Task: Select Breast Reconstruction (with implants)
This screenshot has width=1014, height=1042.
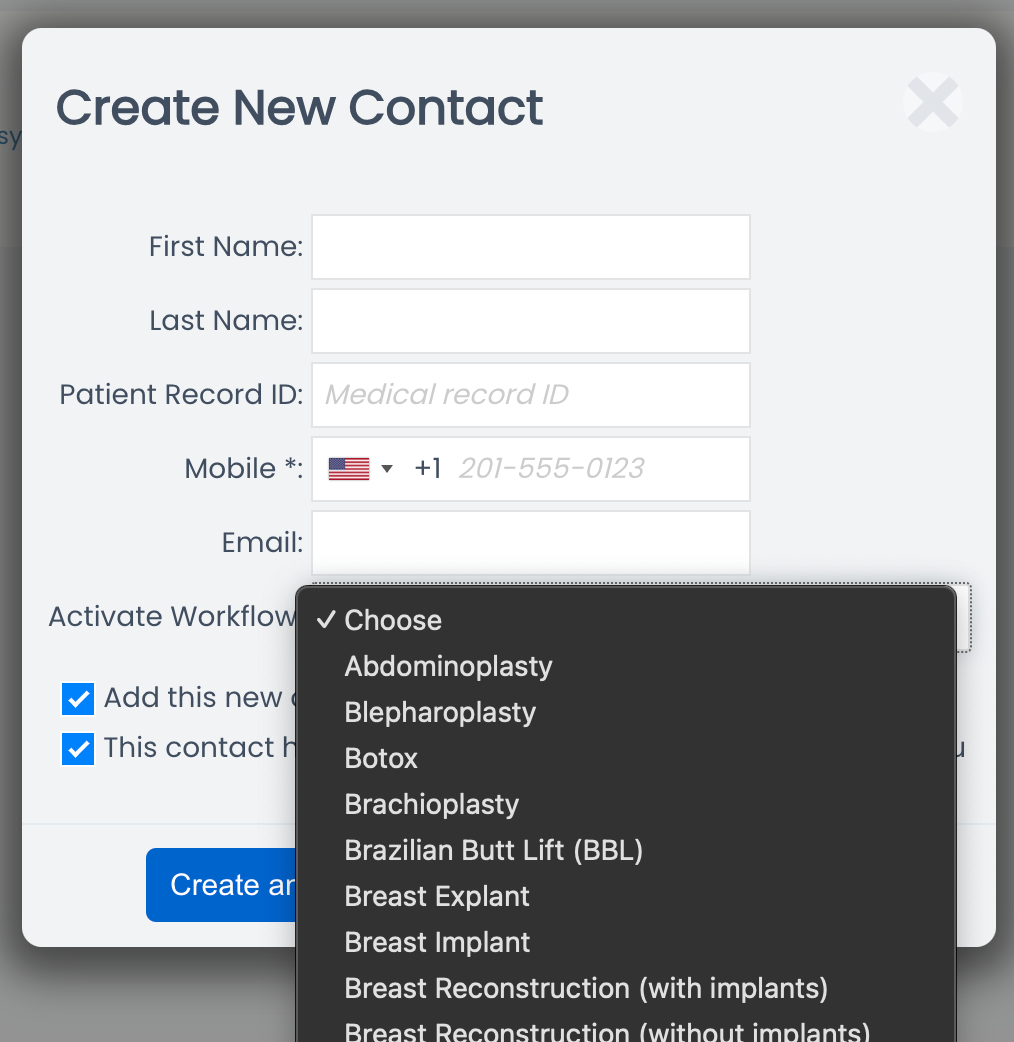Action: [x=586, y=988]
